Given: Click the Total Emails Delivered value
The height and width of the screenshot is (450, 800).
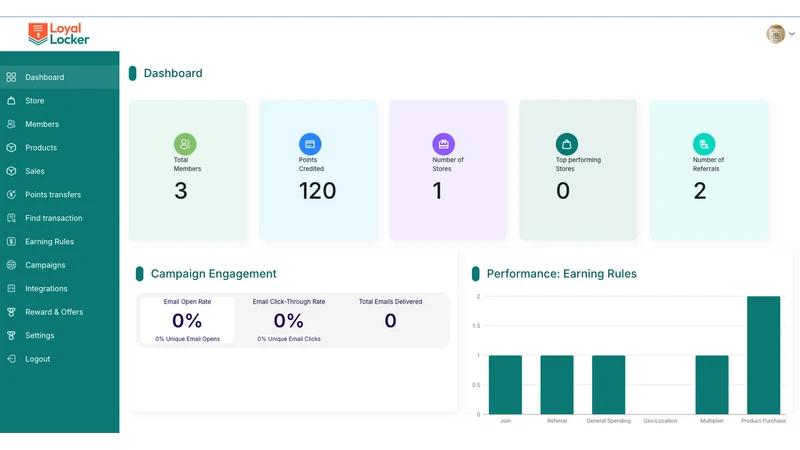Looking at the screenshot, I should point(390,320).
